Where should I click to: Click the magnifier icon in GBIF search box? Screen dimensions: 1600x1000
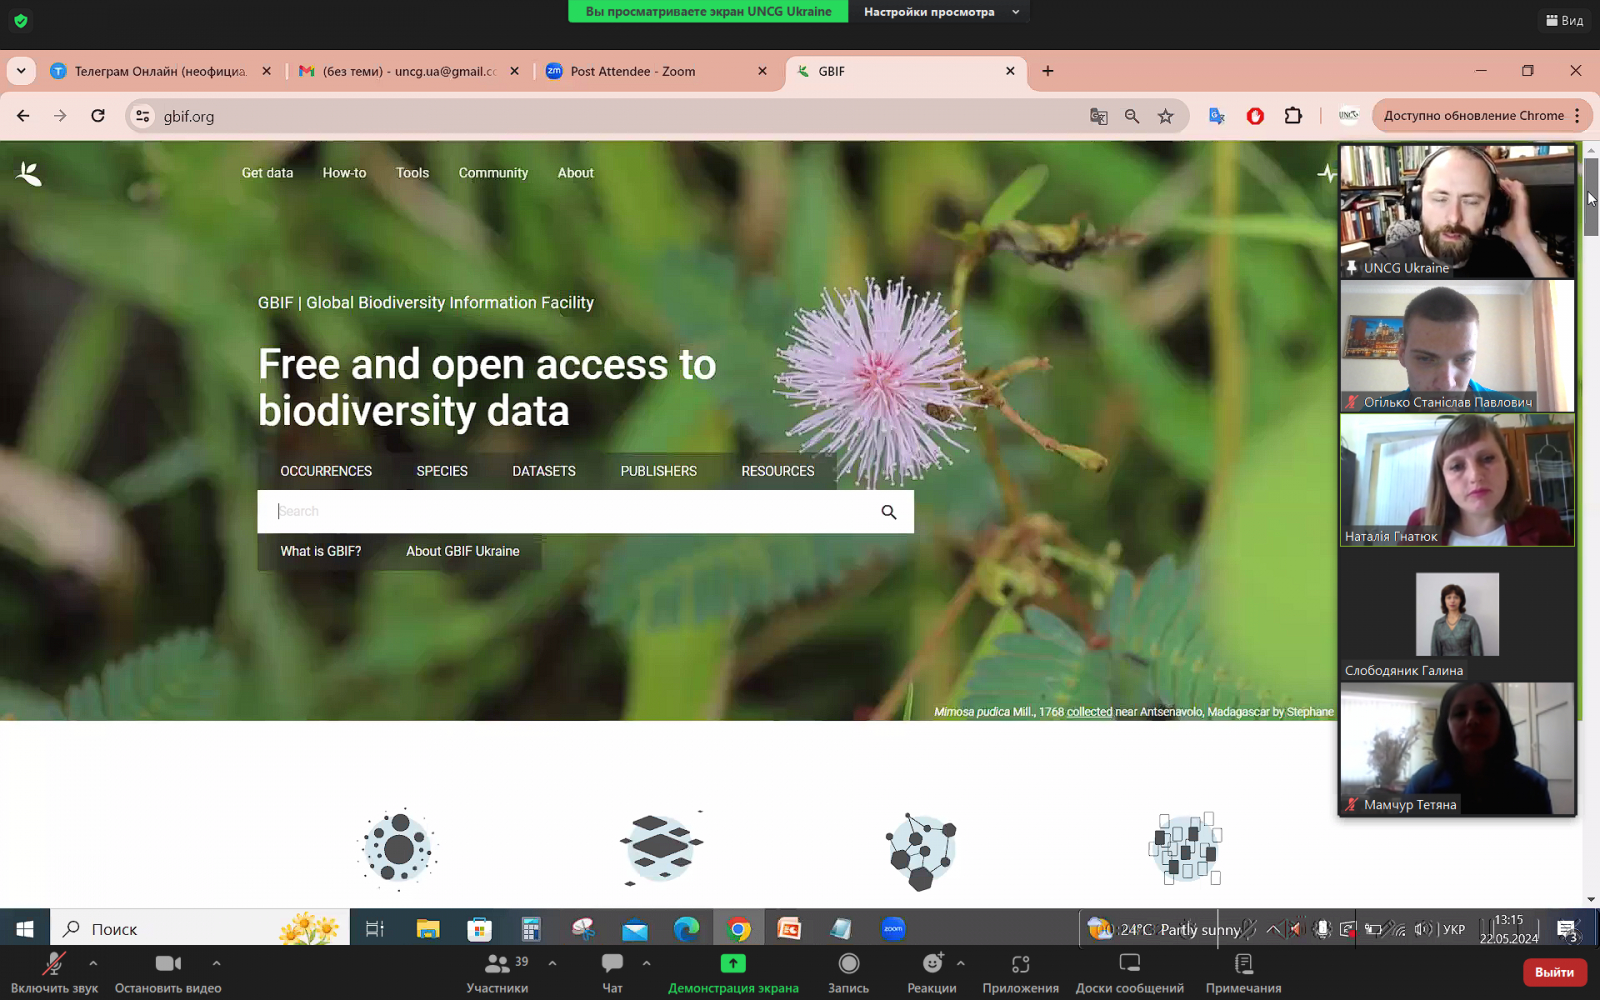click(x=889, y=512)
